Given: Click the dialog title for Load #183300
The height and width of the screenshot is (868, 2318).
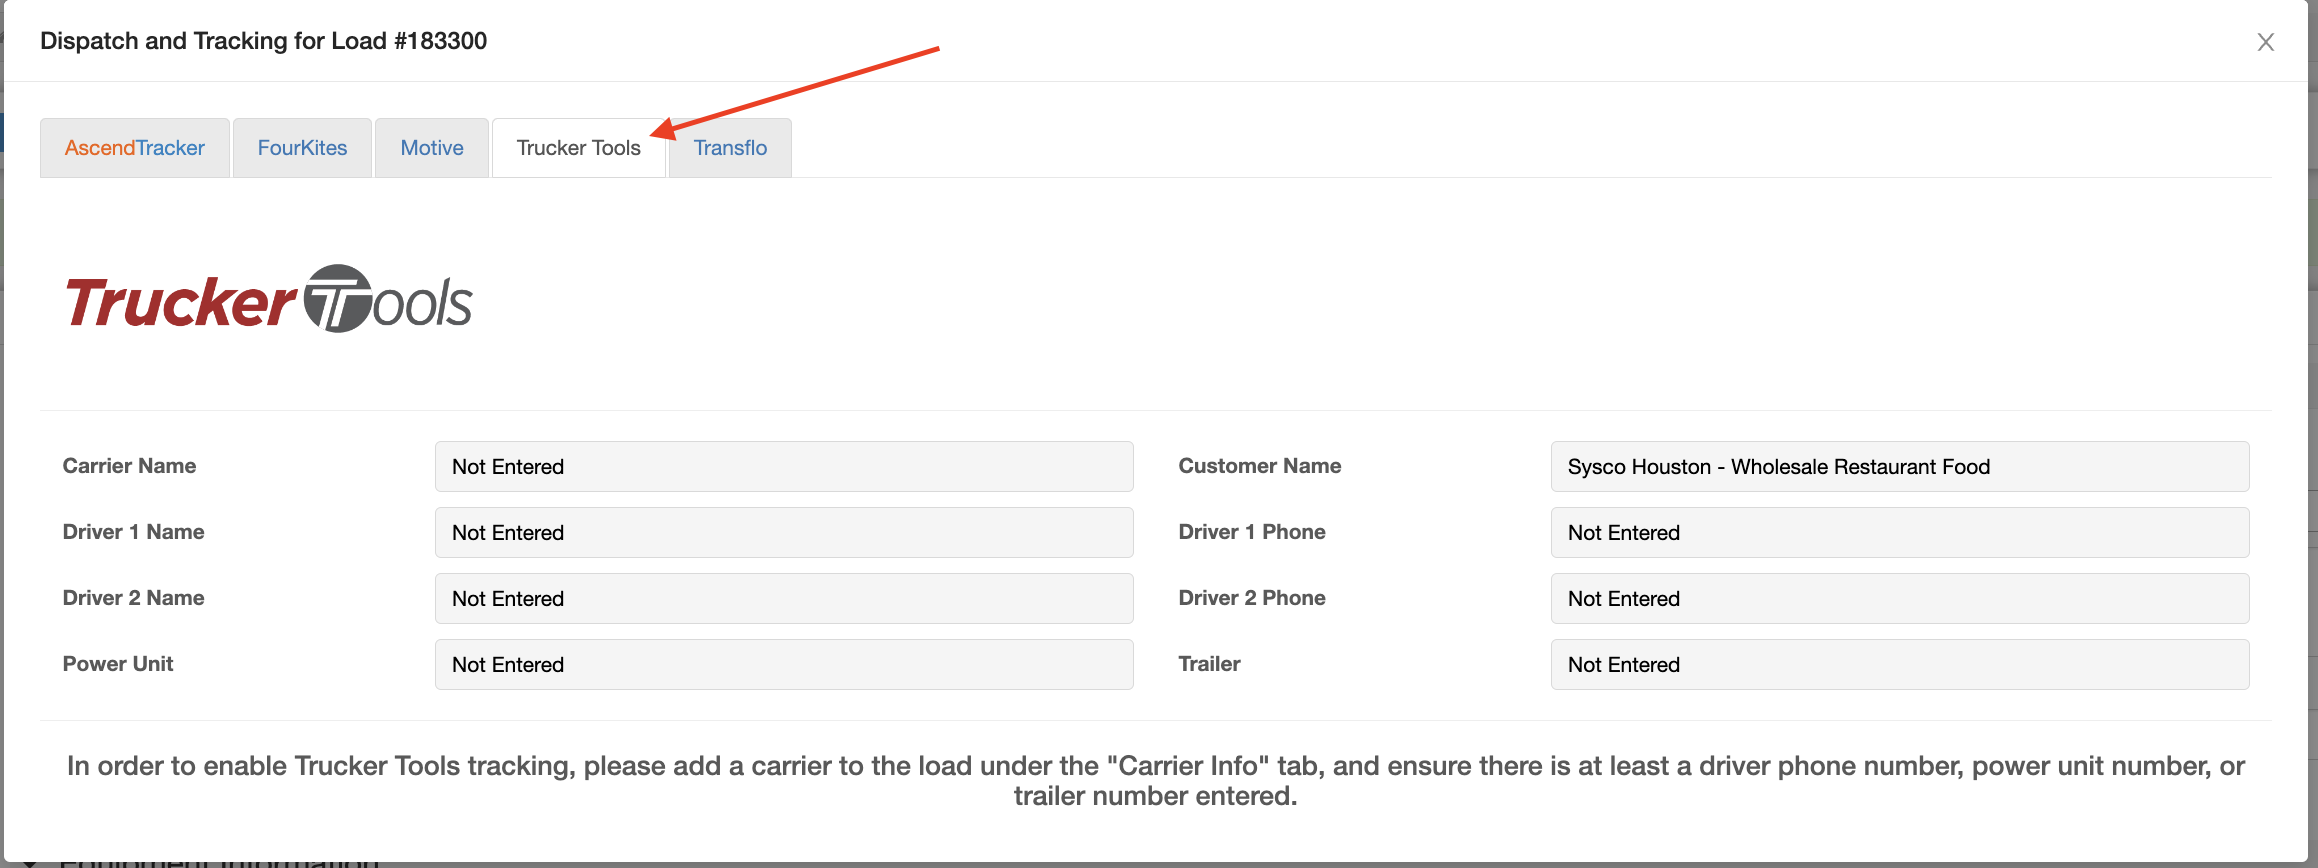Looking at the screenshot, I should (x=263, y=41).
